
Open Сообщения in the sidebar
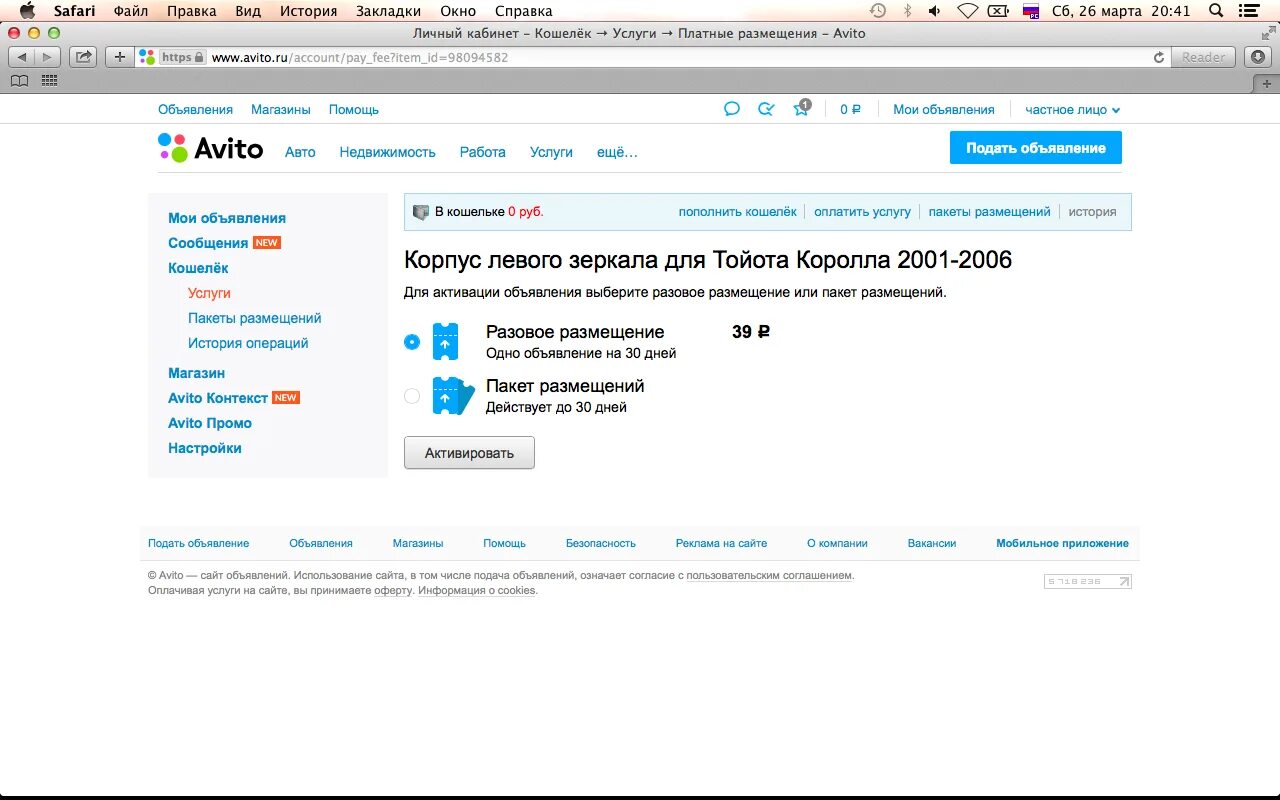208,243
